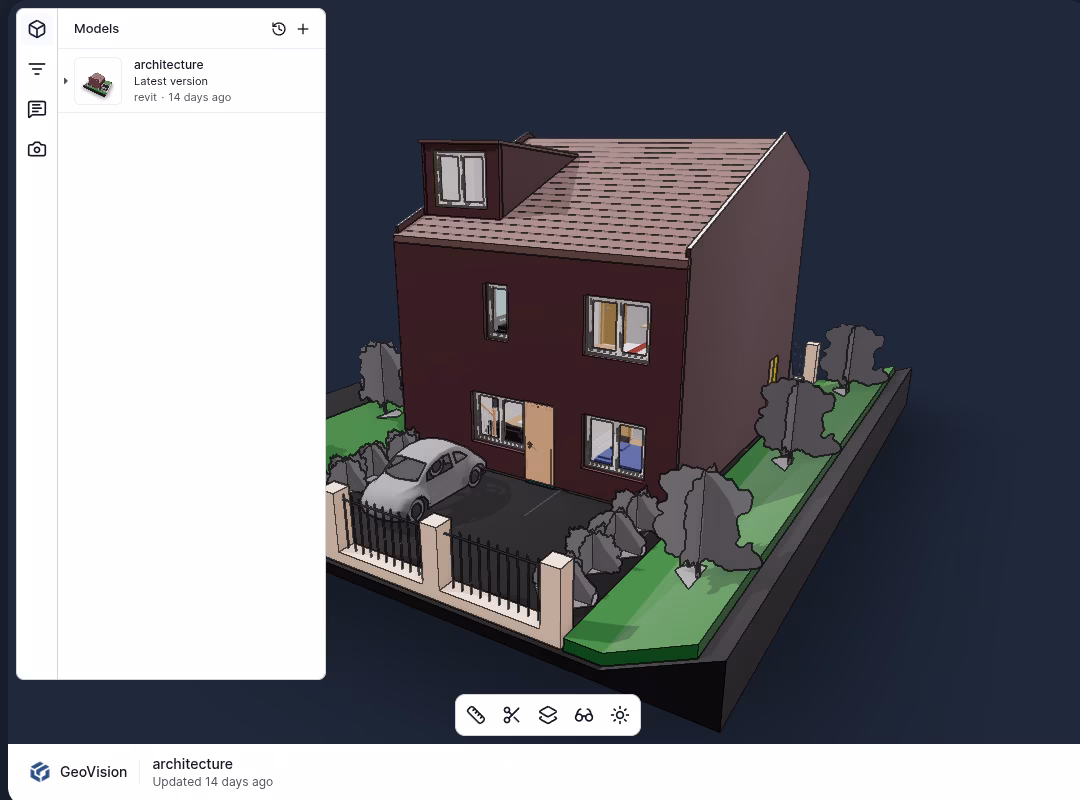Click the dormer window on the roof
The width and height of the screenshot is (1080, 800).
[x=460, y=180]
